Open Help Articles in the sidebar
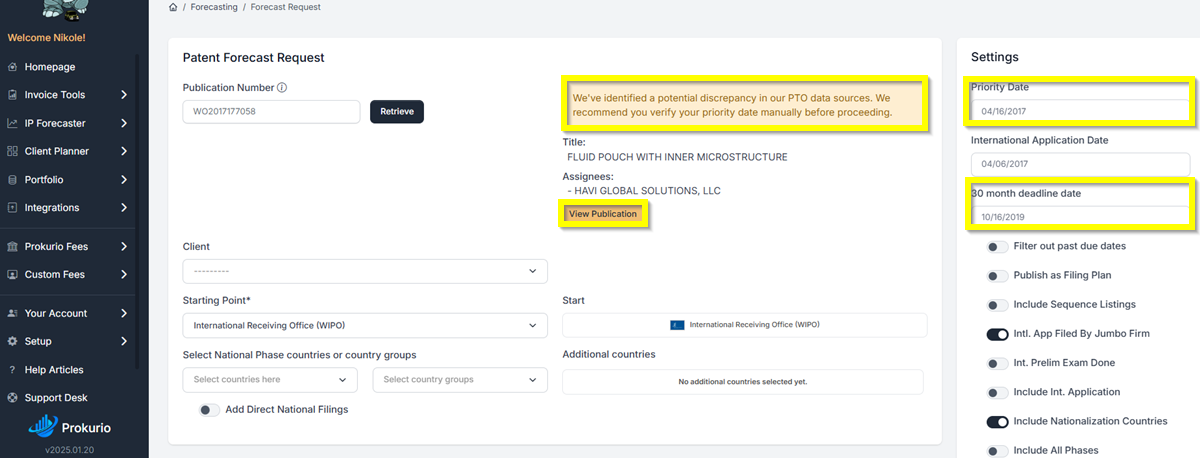Image resolution: width=1200 pixels, height=458 pixels. click(x=54, y=370)
